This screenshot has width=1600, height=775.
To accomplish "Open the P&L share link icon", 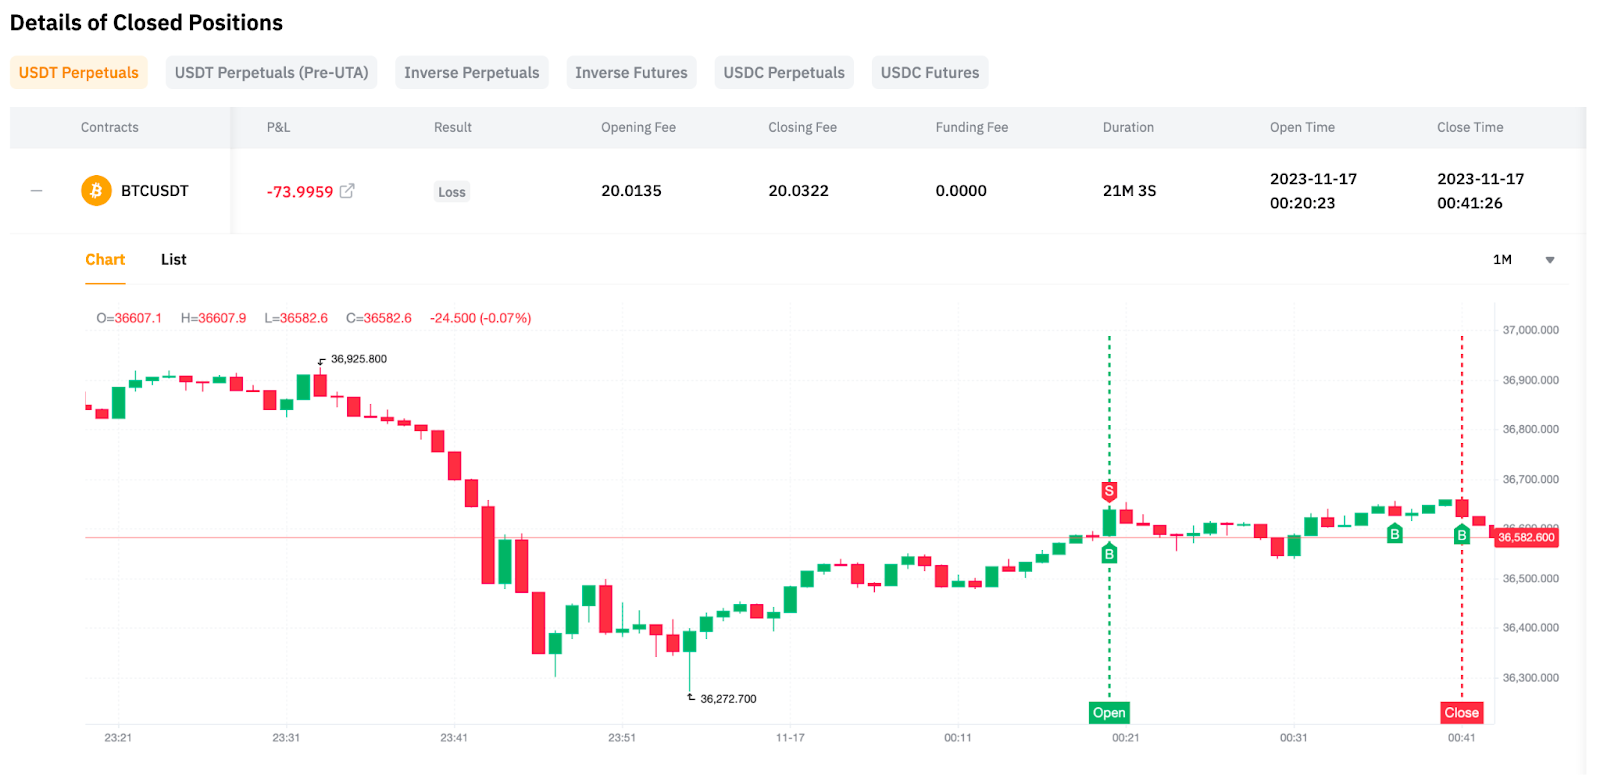I will tap(347, 191).
